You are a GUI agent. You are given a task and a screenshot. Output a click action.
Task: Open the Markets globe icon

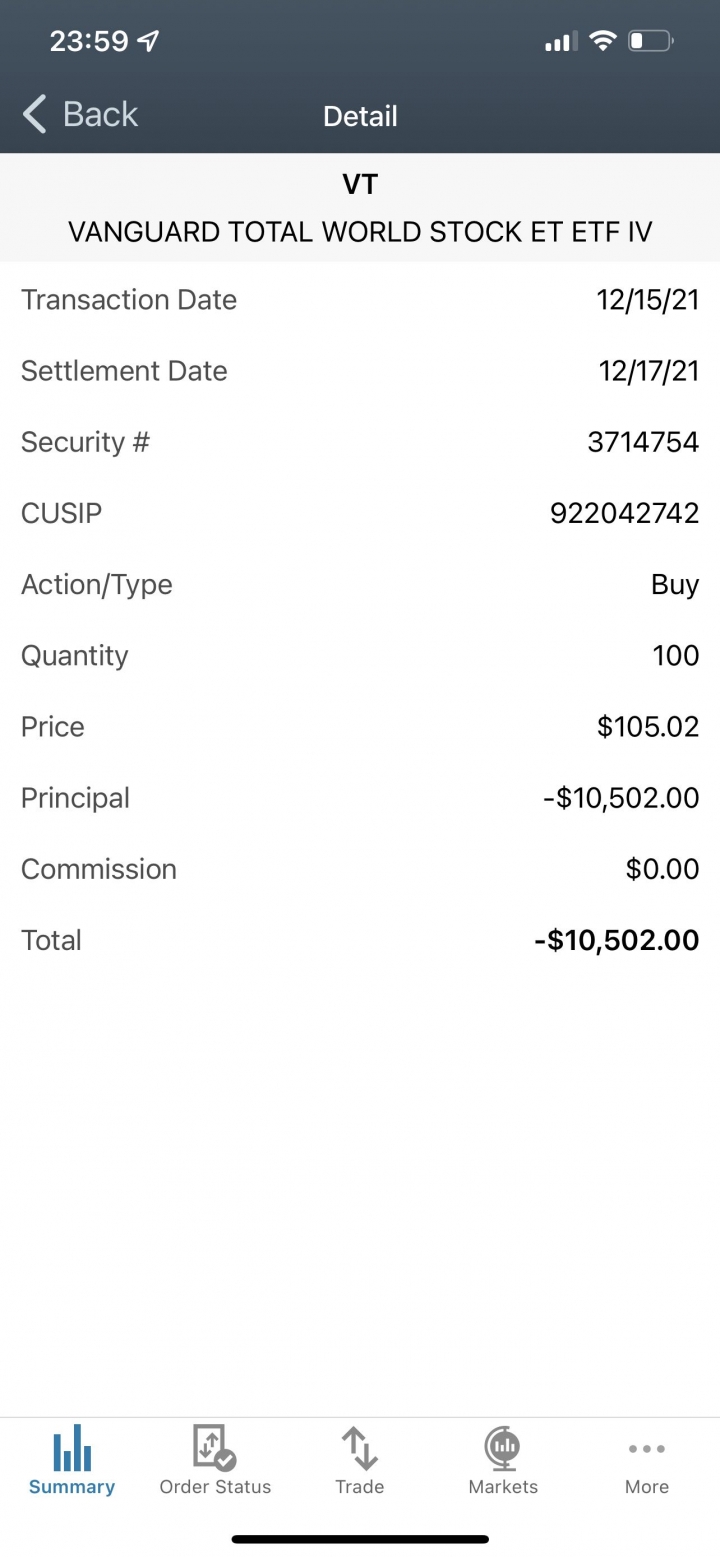[x=503, y=1448]
